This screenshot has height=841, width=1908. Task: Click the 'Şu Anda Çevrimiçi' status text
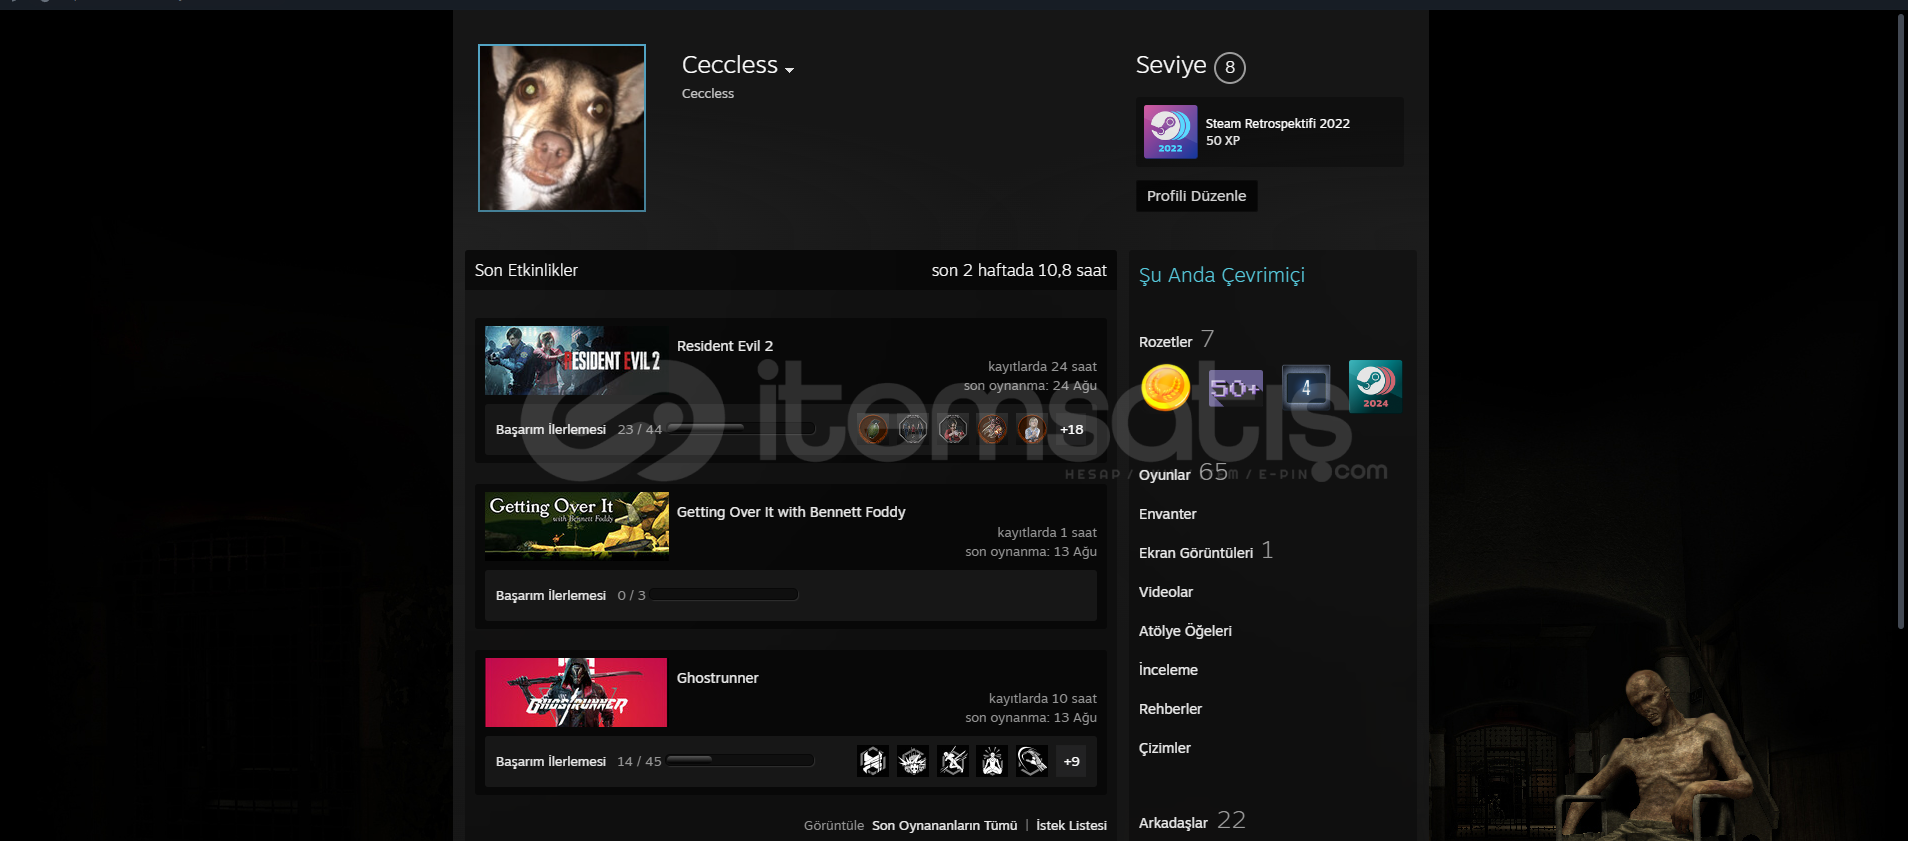1222,275
